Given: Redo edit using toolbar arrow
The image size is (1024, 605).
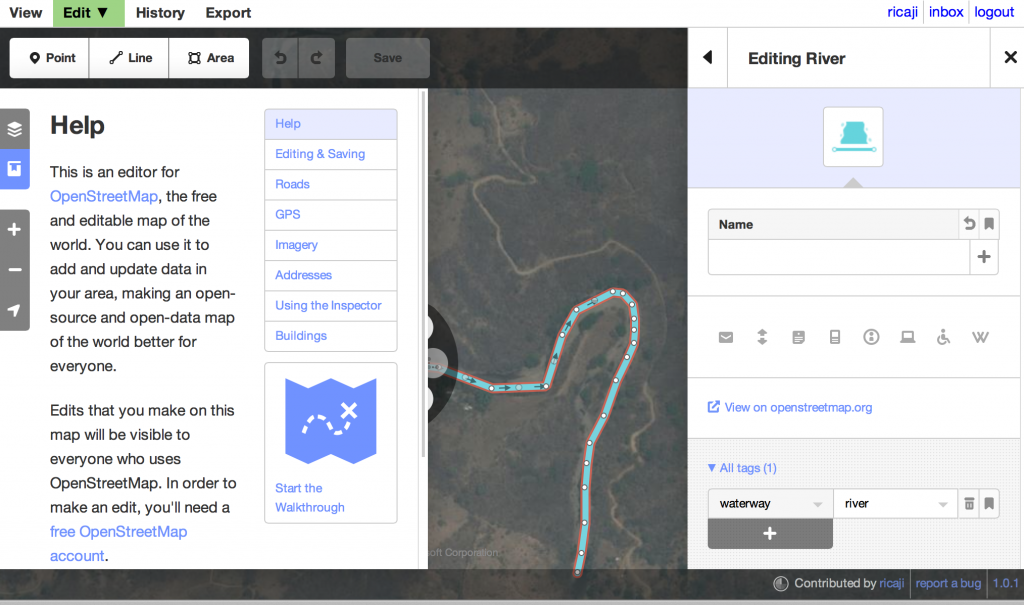Looking at the screenshot, I should click(317, 58).
